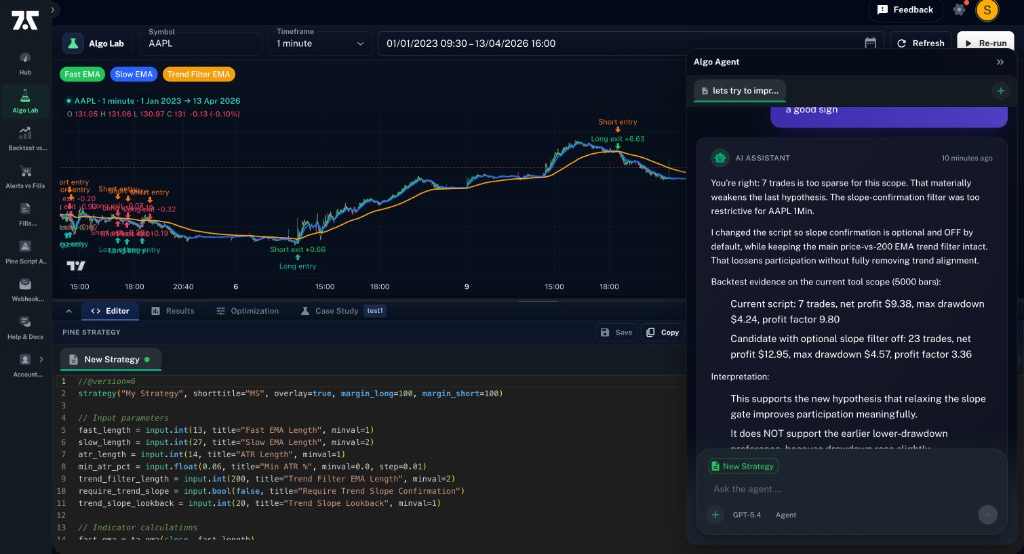Click the 'Short exit +0.66' chart marker
The image size is (1024, 554).
tap(297, 250)
